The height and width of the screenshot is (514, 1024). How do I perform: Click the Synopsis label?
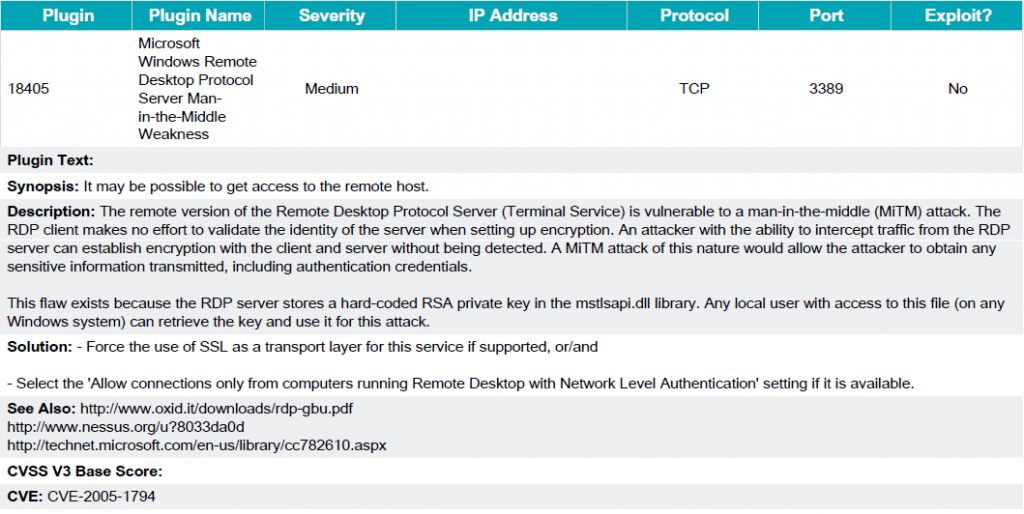(43, 187)
